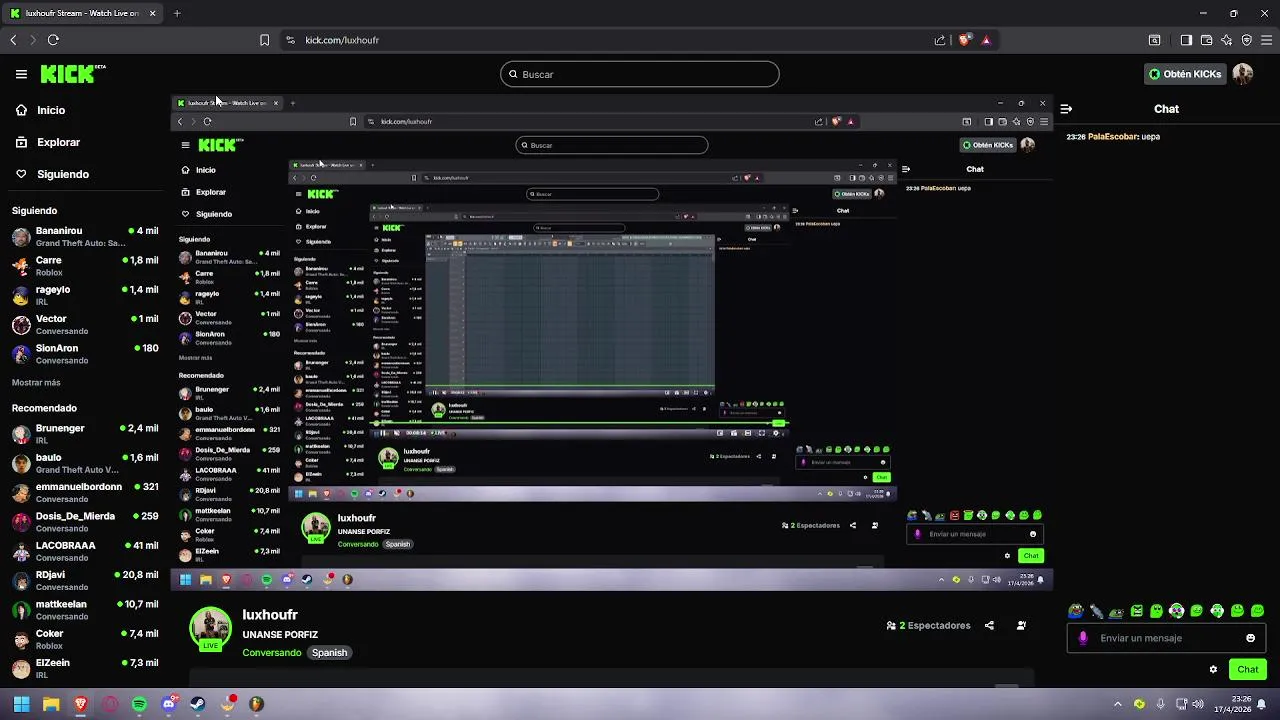Bookmark this page with bookmark icon
The height and width of the screenshot is (720, 1280).
tap(264, 40)
